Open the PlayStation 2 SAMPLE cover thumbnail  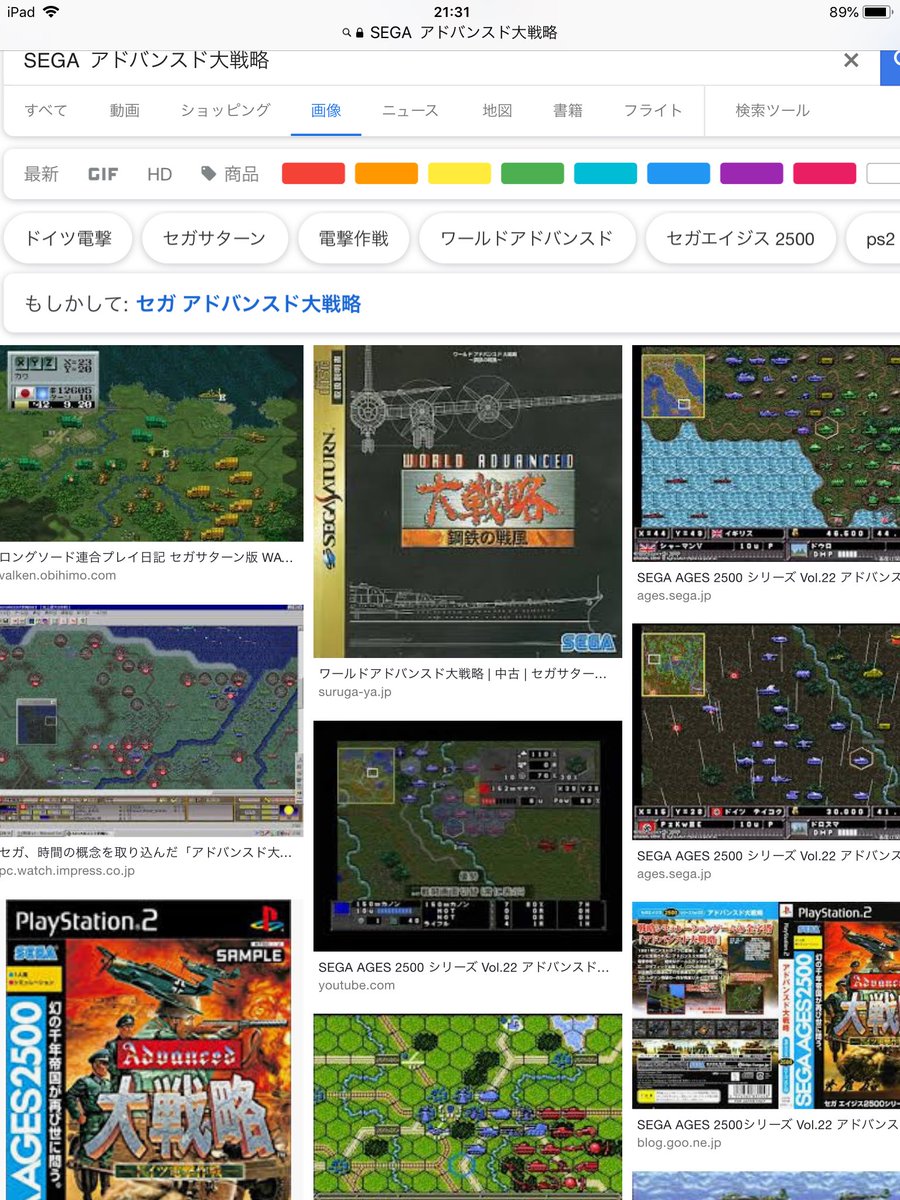148,1050
